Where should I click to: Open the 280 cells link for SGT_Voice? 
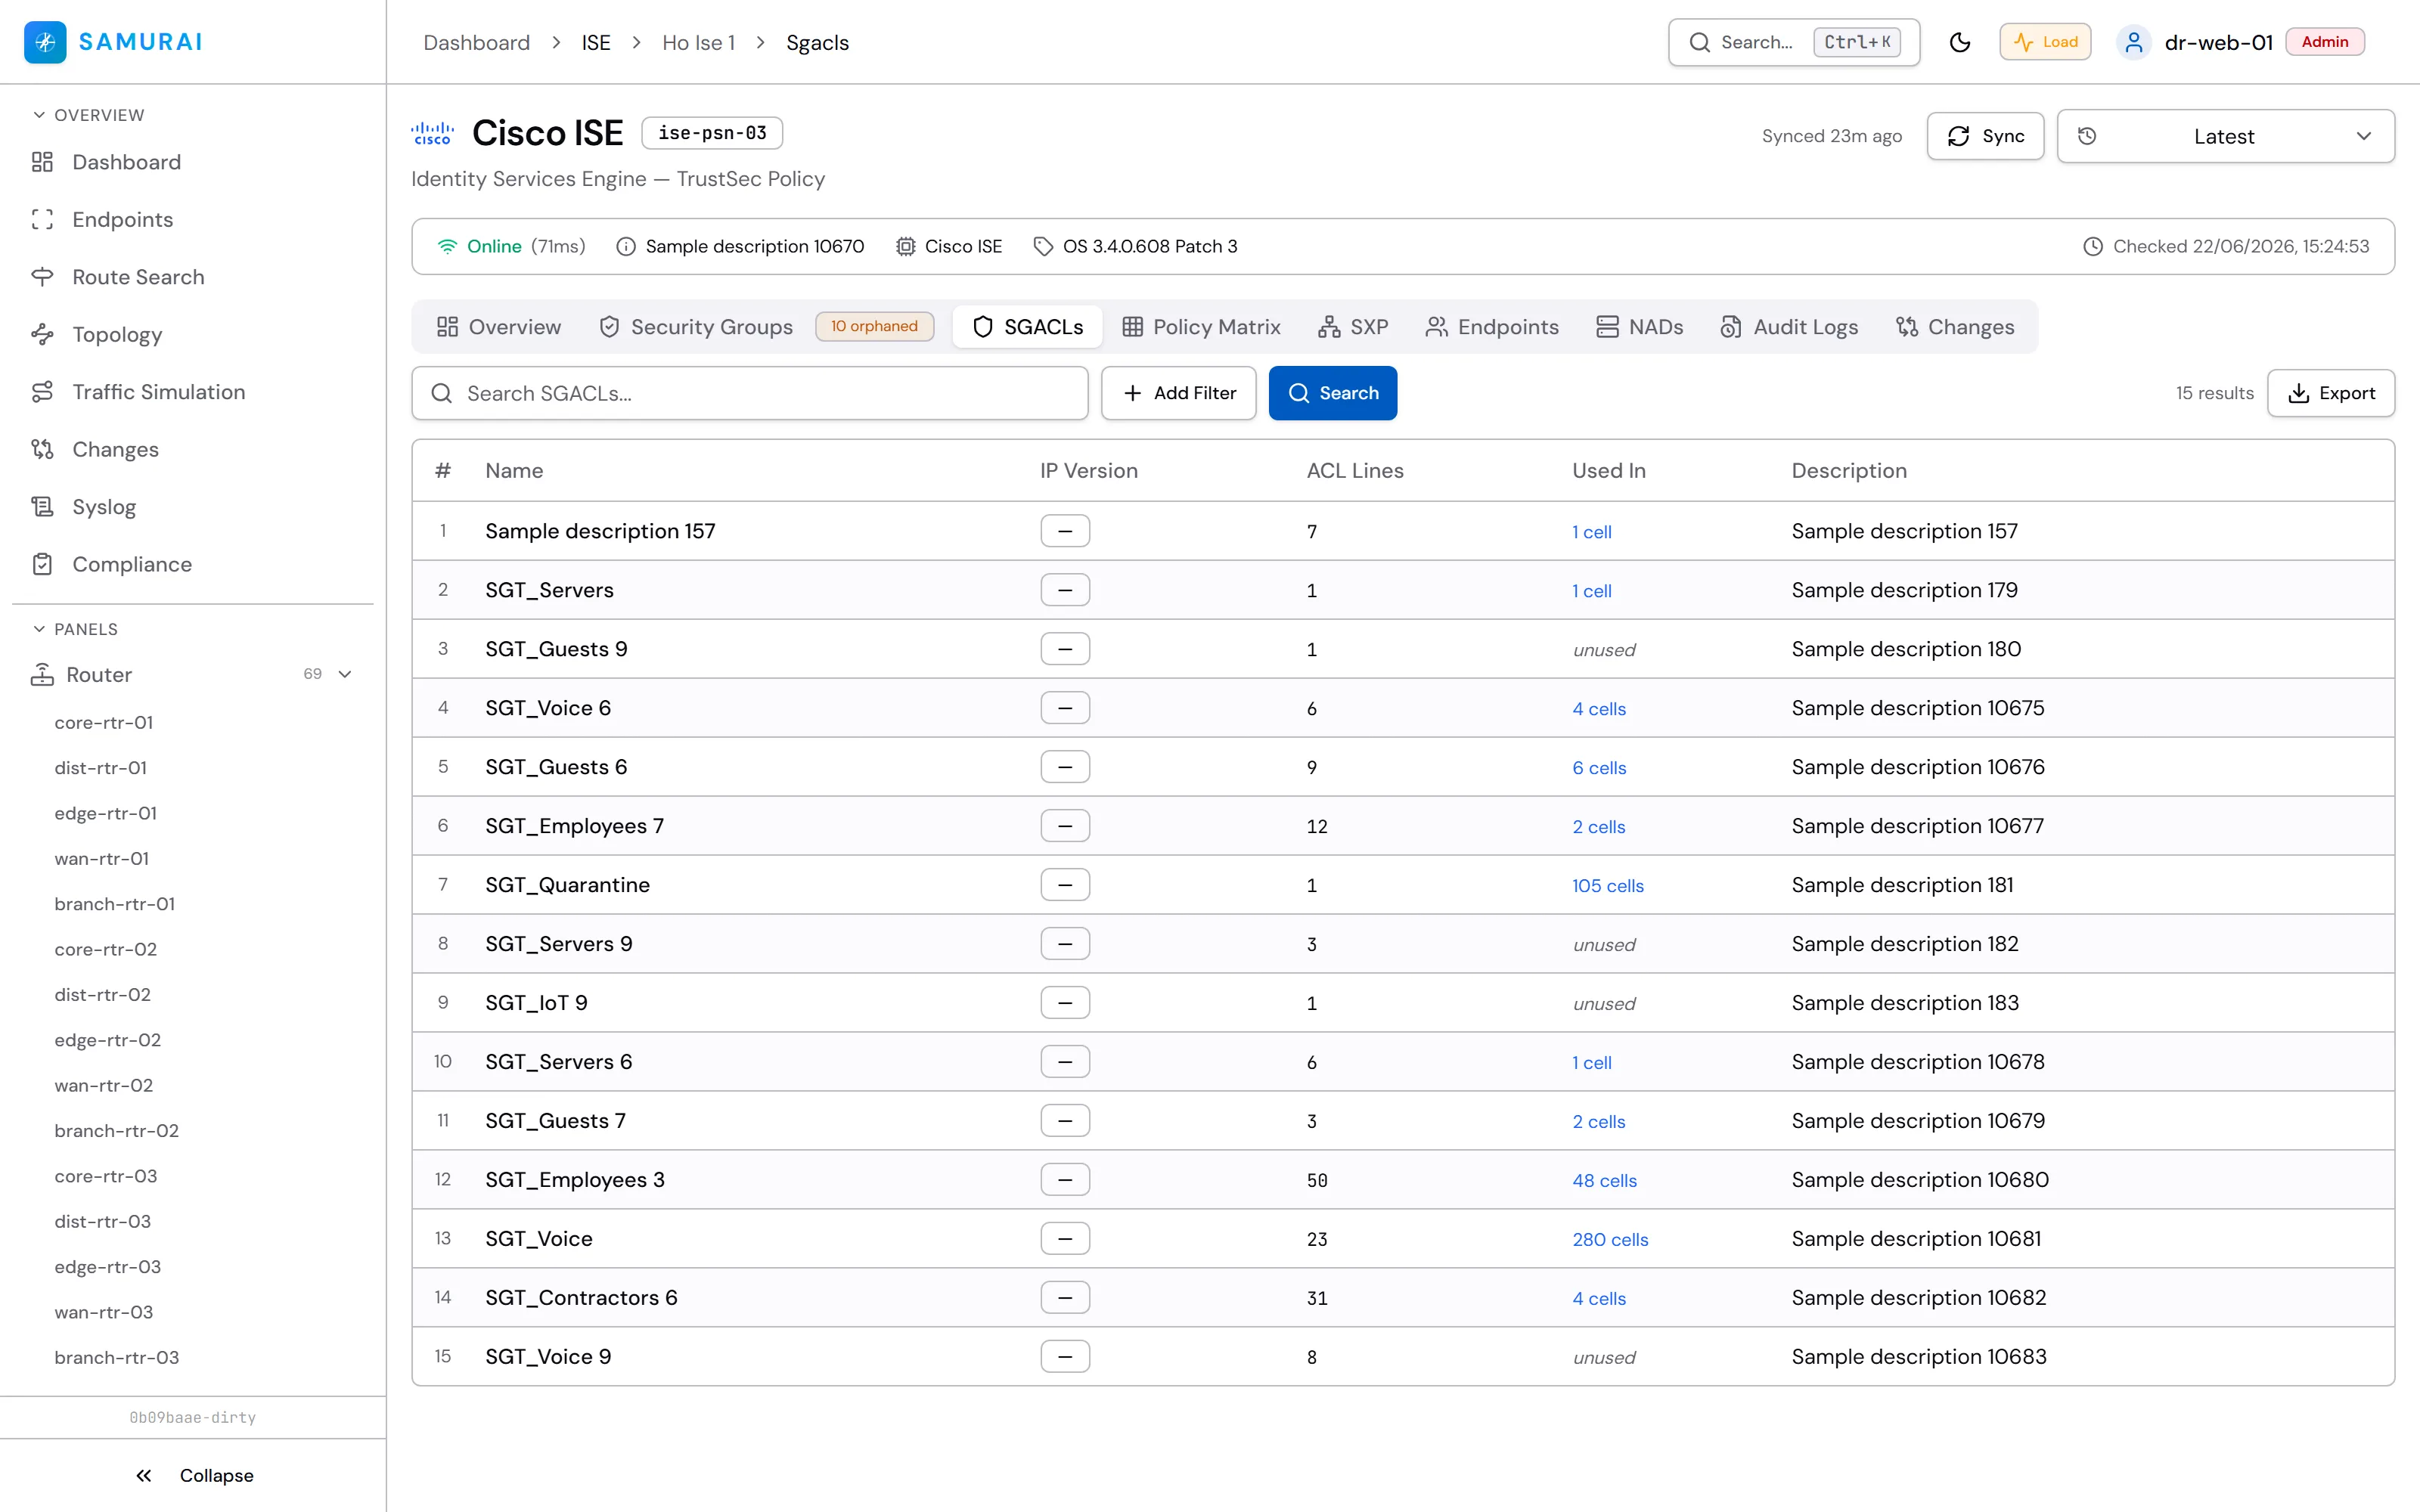(1610, 1240)
